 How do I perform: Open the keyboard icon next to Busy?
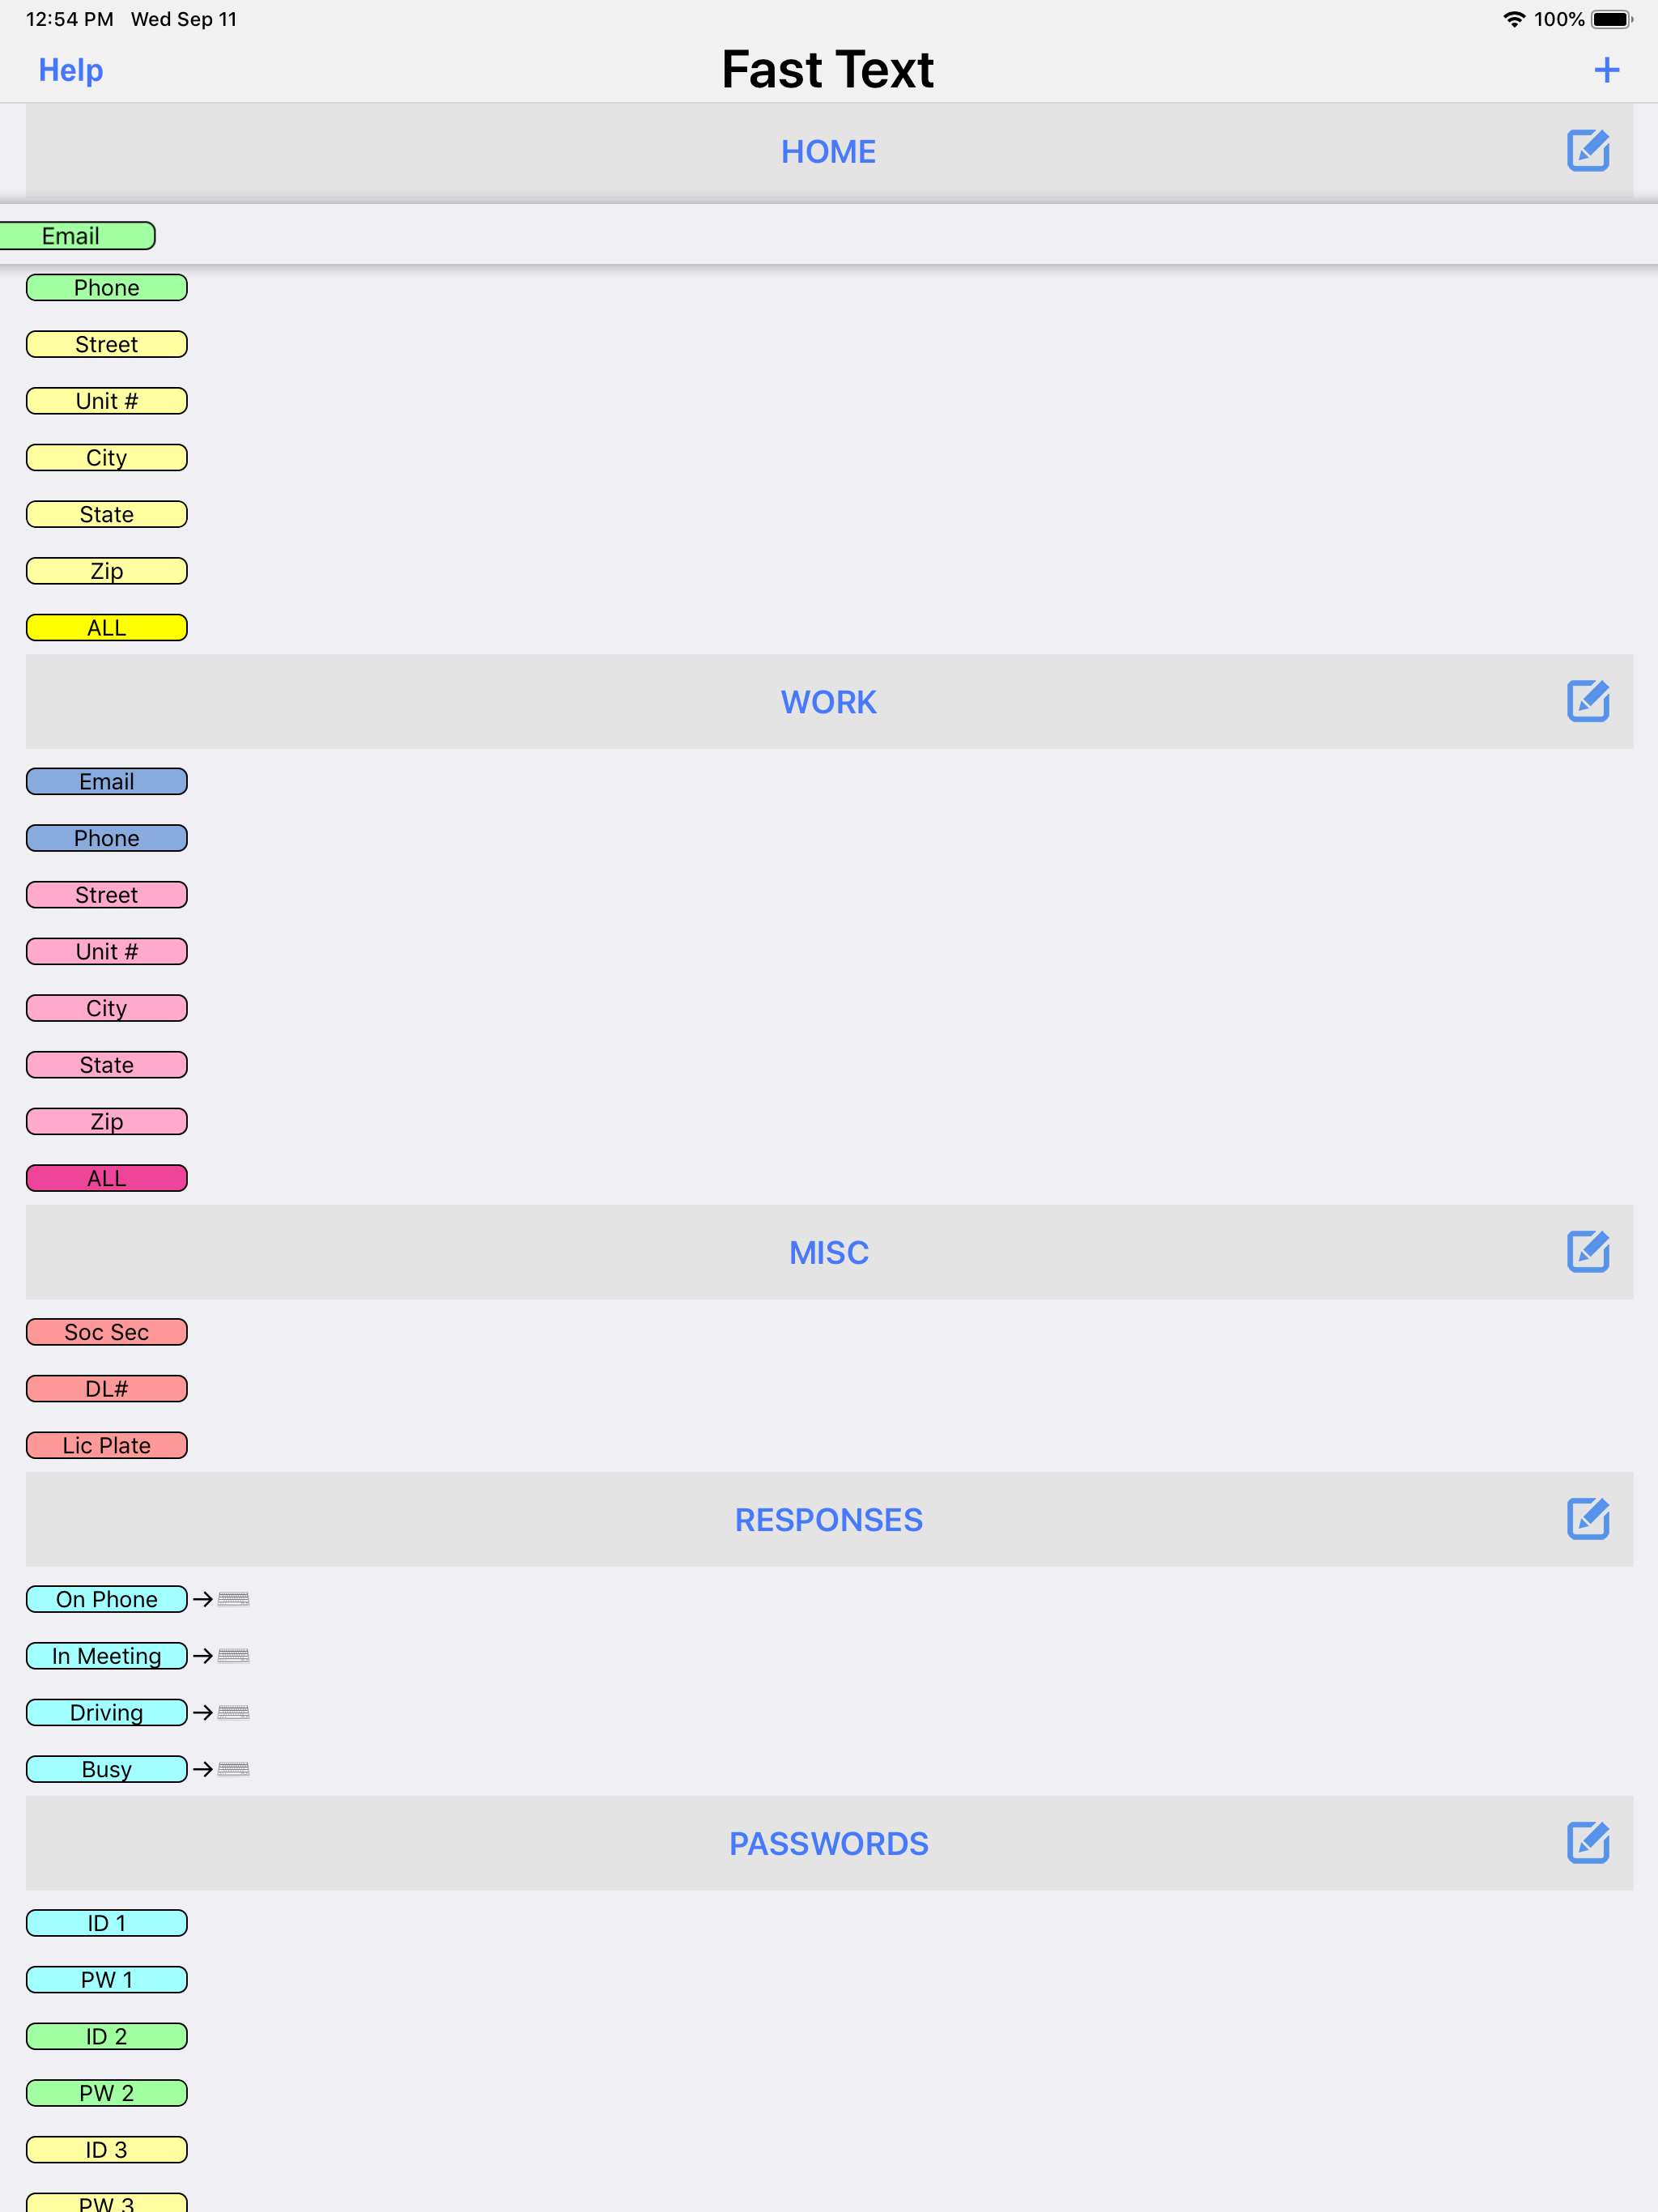coord(232,1768)
